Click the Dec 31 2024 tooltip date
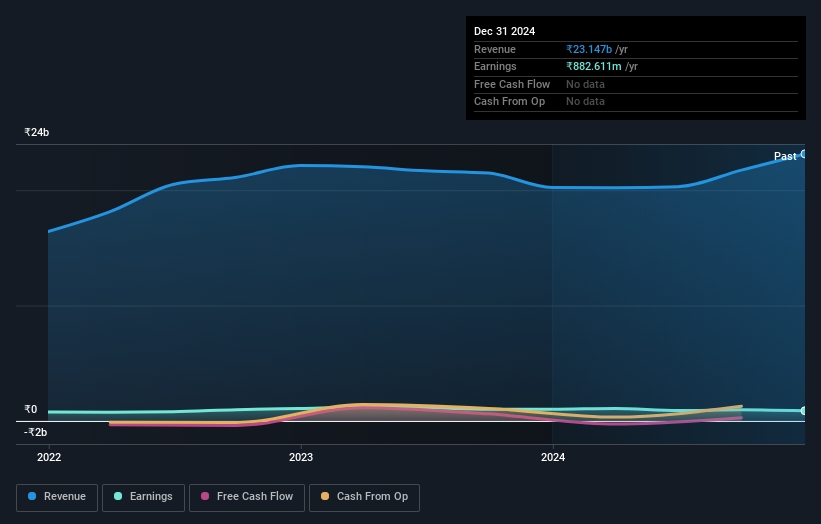The width and height of the screenshot is (821, 524). click(x=504, y=31)
